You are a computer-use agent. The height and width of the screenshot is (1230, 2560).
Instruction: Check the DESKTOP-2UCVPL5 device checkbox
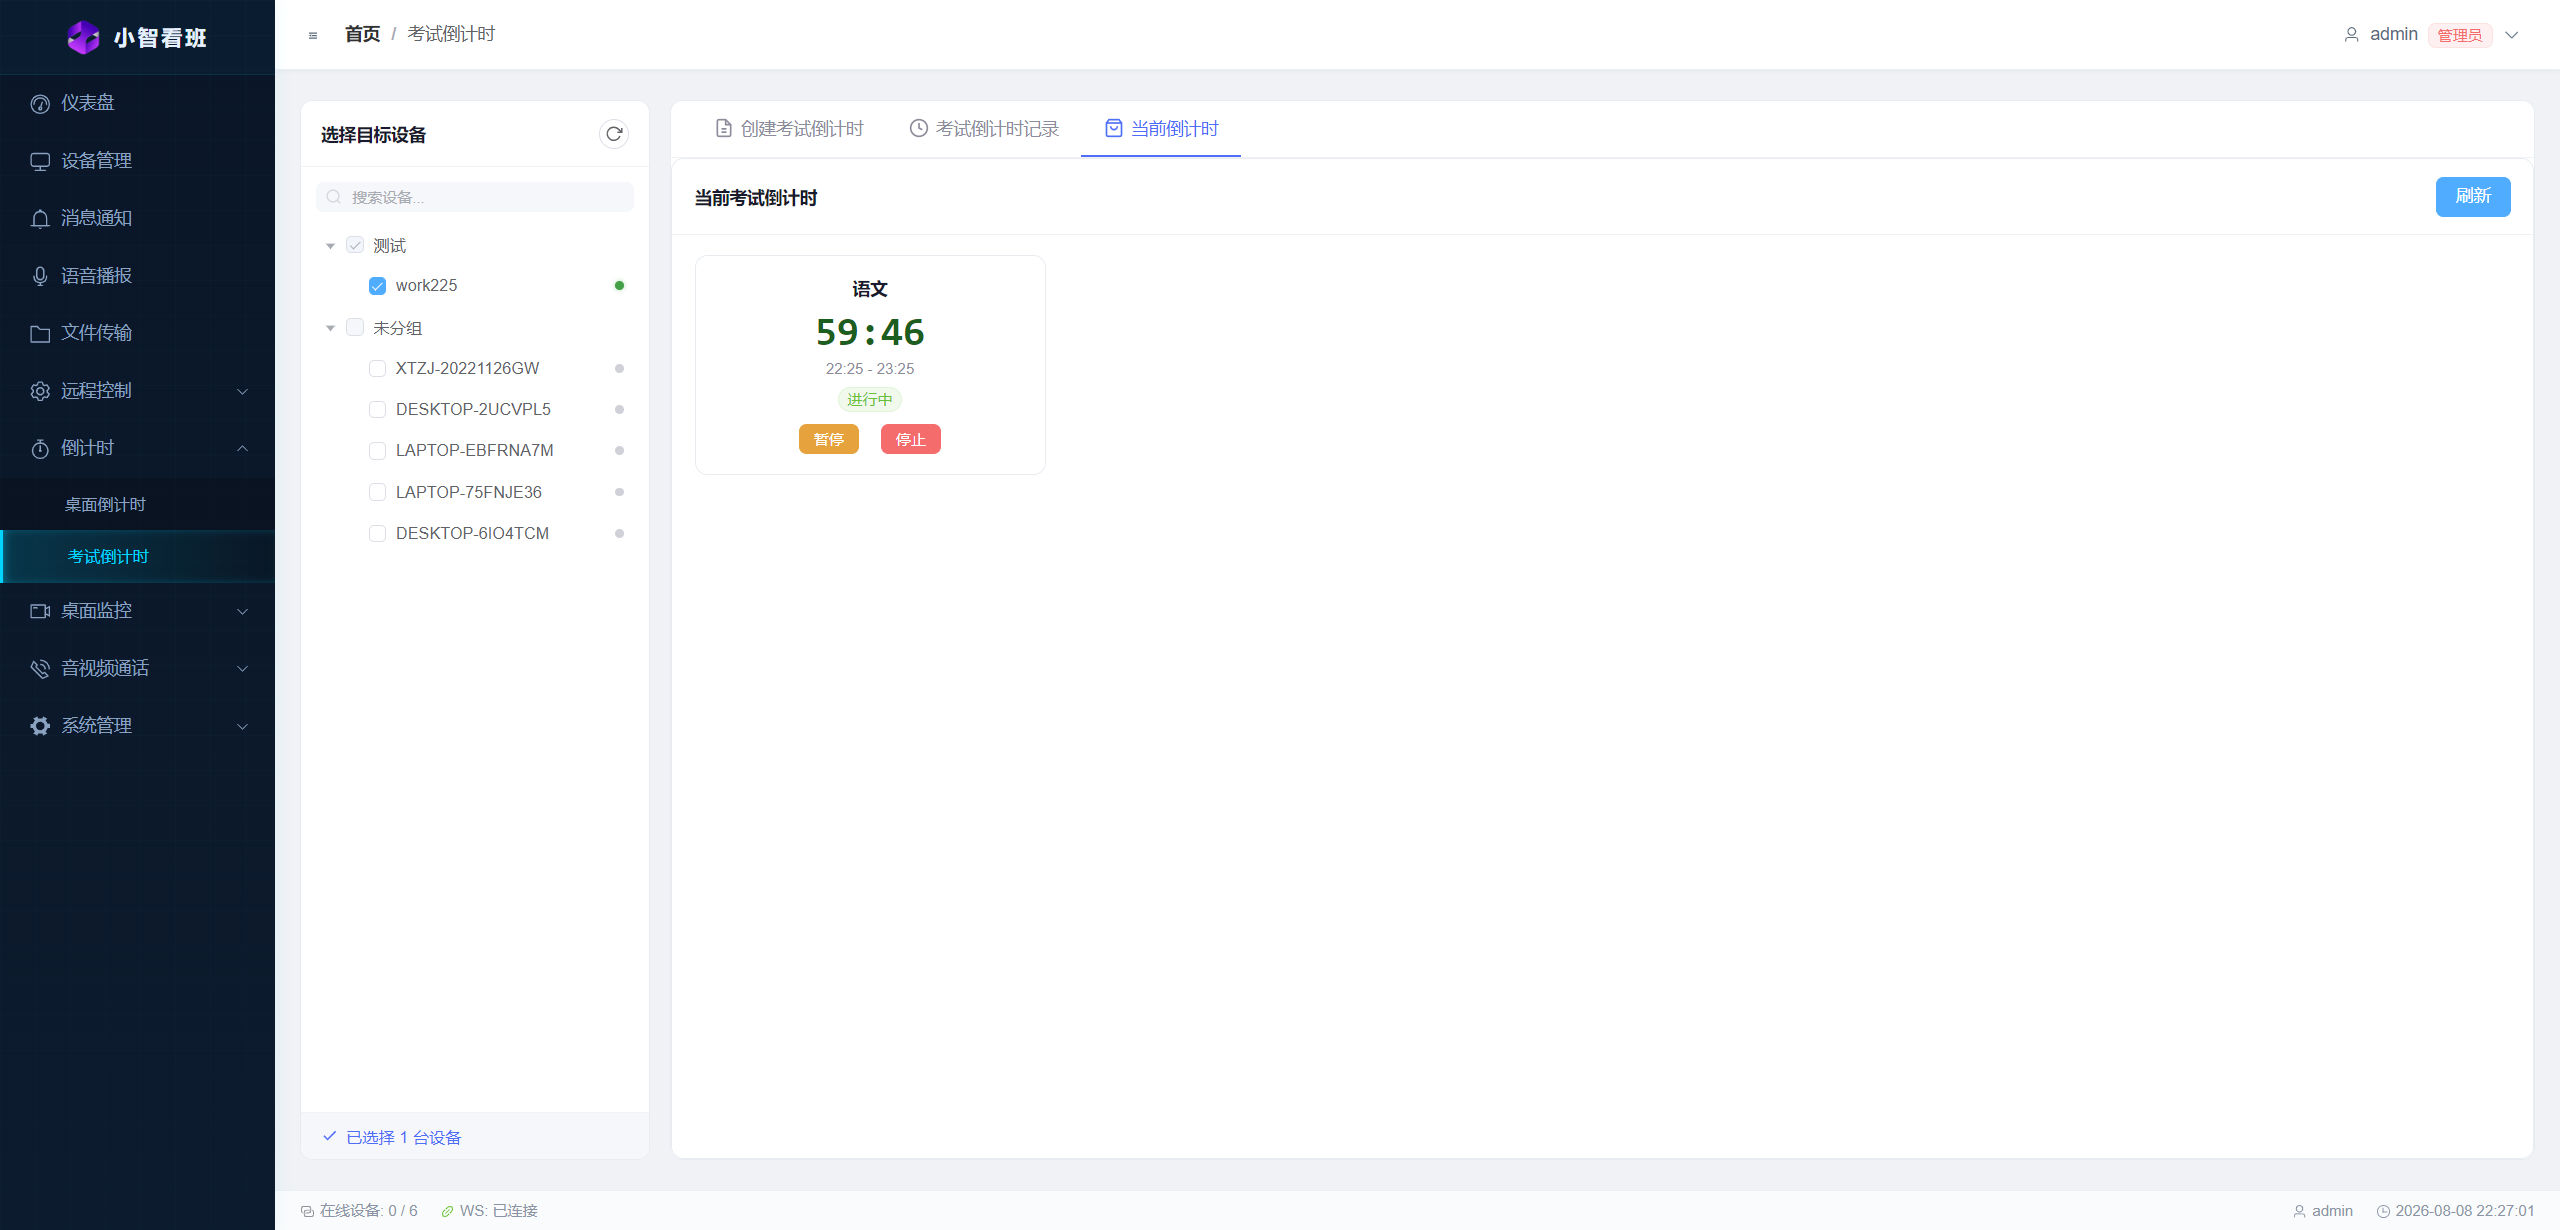377,410
